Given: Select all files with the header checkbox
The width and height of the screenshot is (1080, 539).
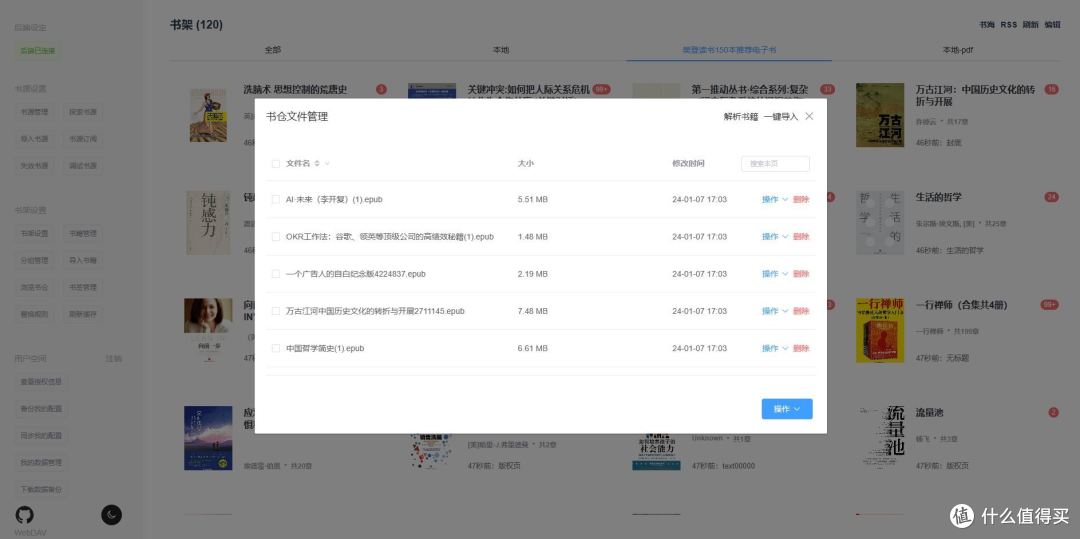Looking at the screenshot, I should click(276, 164).
